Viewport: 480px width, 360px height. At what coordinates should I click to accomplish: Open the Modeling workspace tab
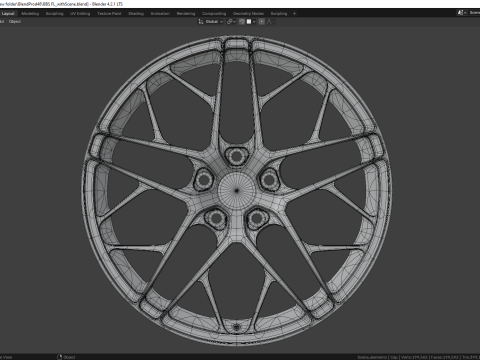pyautogui.click(x=30, y=14)
